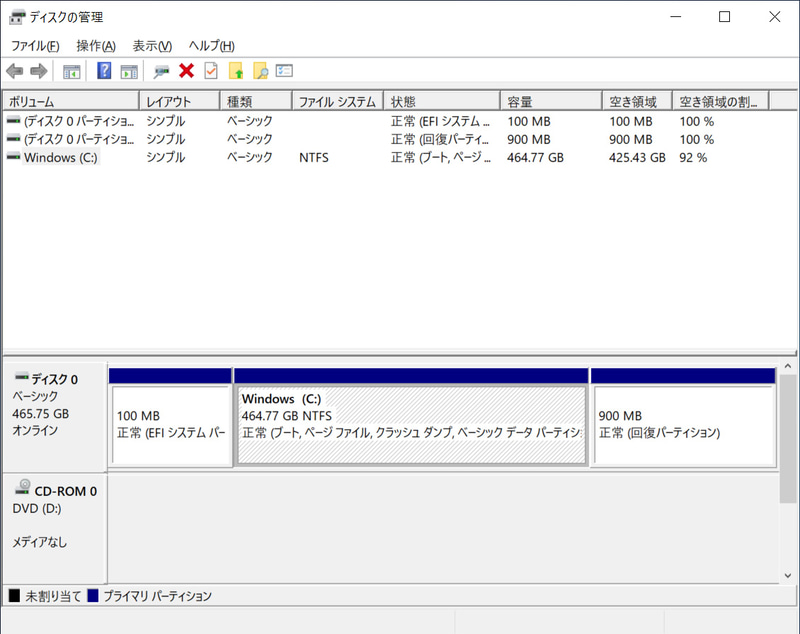Click the list settings toolbar icon
Screen dimensions: 800x634
coord(284,70)
